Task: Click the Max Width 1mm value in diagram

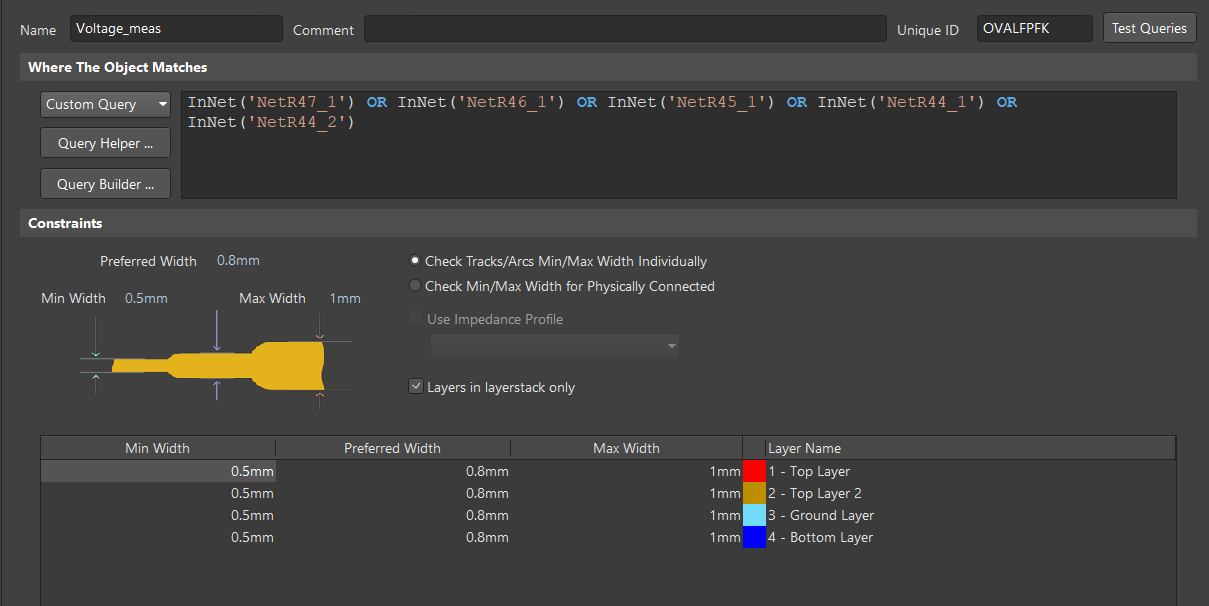Action: [x=345, y=298]
